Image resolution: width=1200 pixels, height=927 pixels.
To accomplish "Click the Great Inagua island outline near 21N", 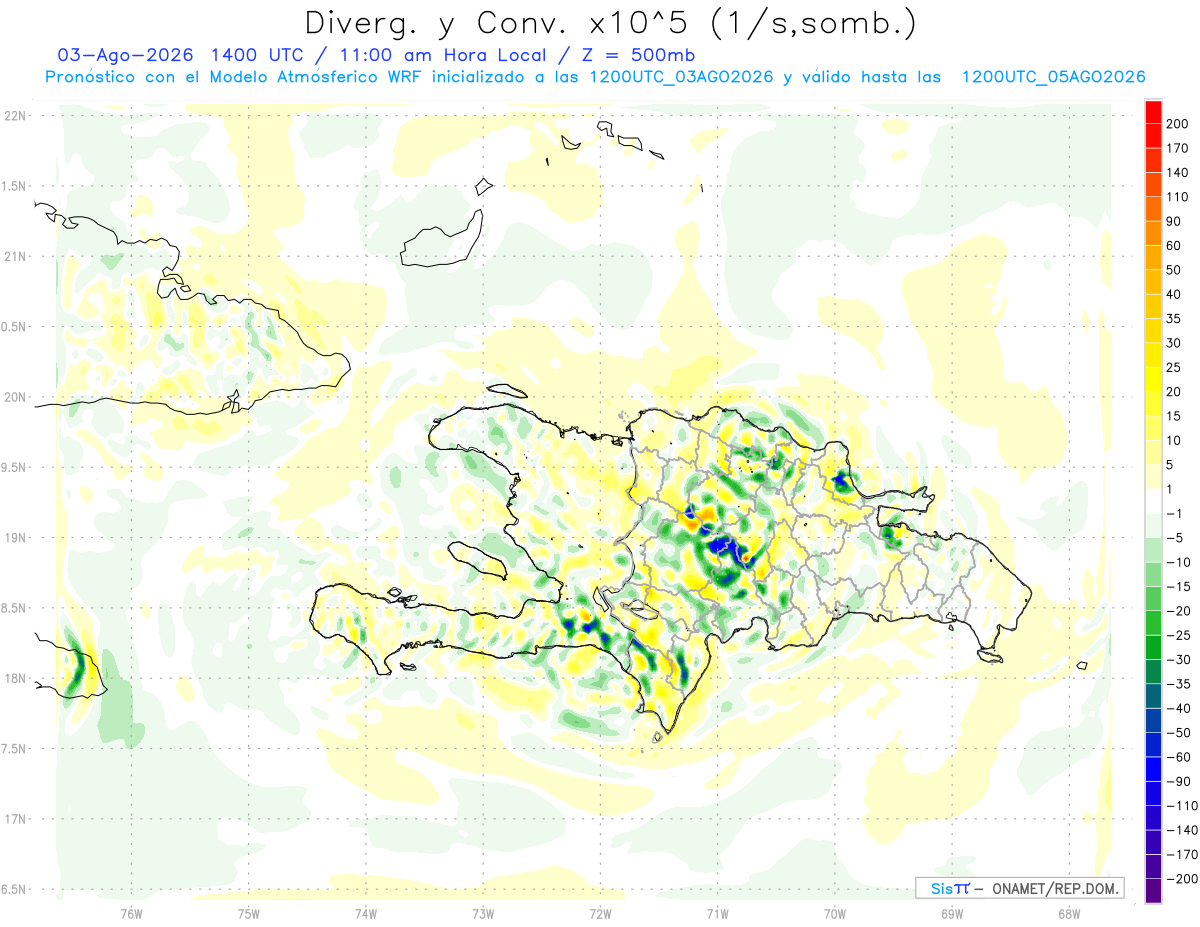I will point(440,240).
